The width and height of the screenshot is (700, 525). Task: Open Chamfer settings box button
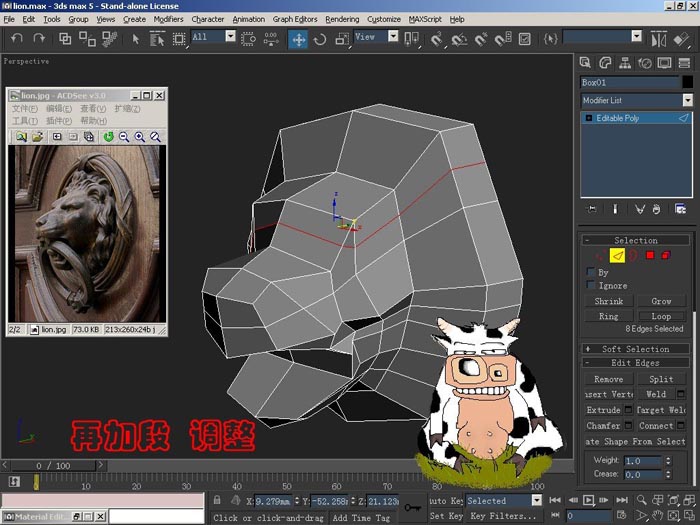pyautogui.click(x=628, y=425)
